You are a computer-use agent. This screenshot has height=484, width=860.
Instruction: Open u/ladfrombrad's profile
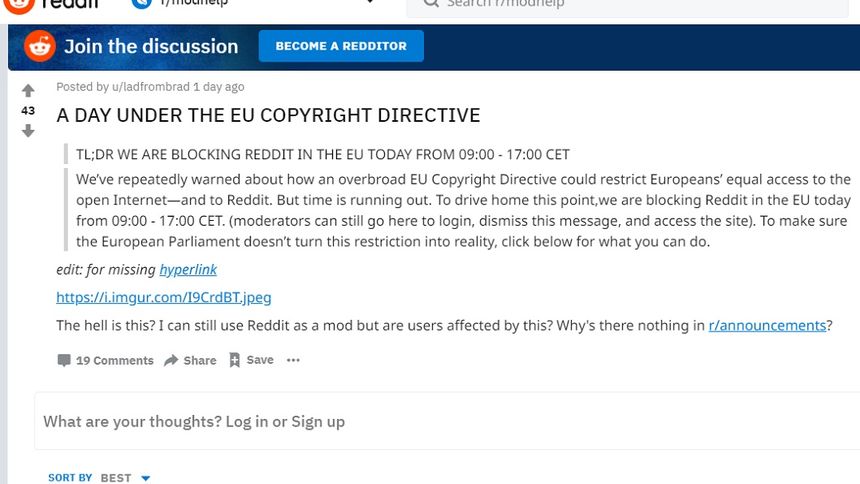click(151, 87)
